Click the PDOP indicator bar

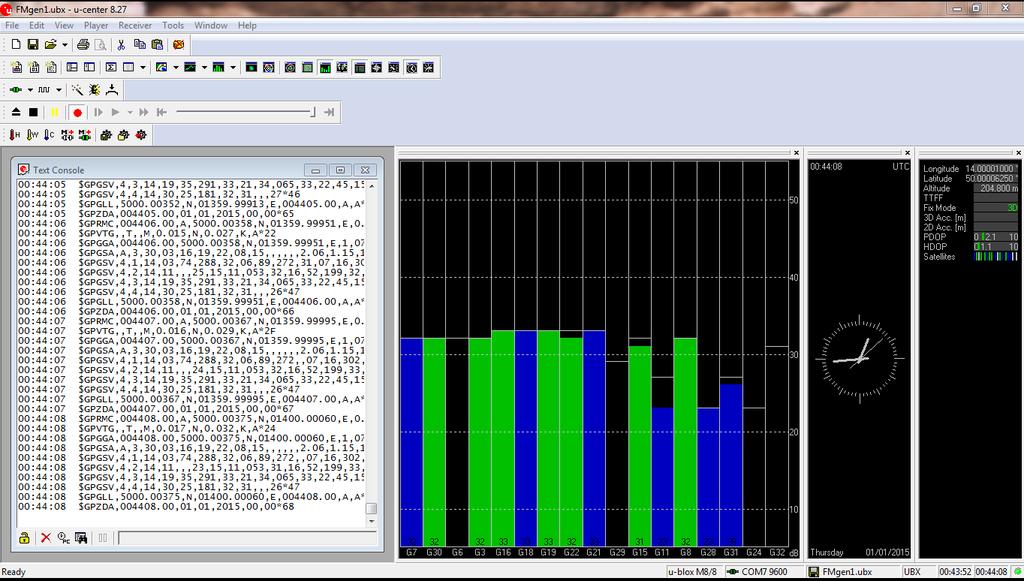(996, 237)
